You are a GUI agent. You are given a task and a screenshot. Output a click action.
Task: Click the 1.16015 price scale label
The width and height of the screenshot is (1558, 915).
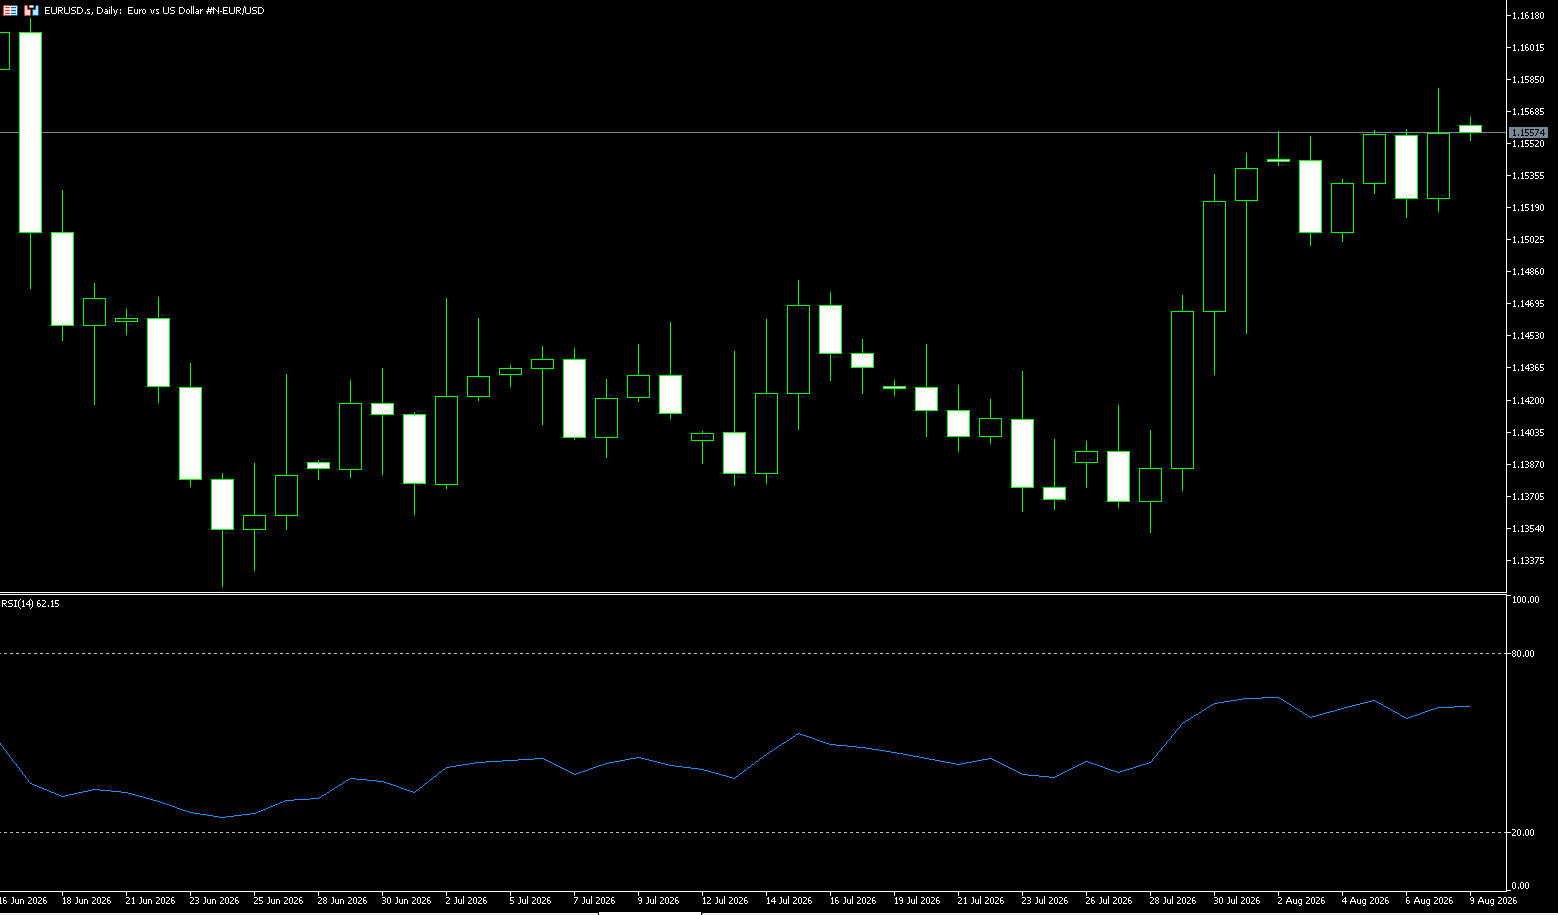[1527, 48]
